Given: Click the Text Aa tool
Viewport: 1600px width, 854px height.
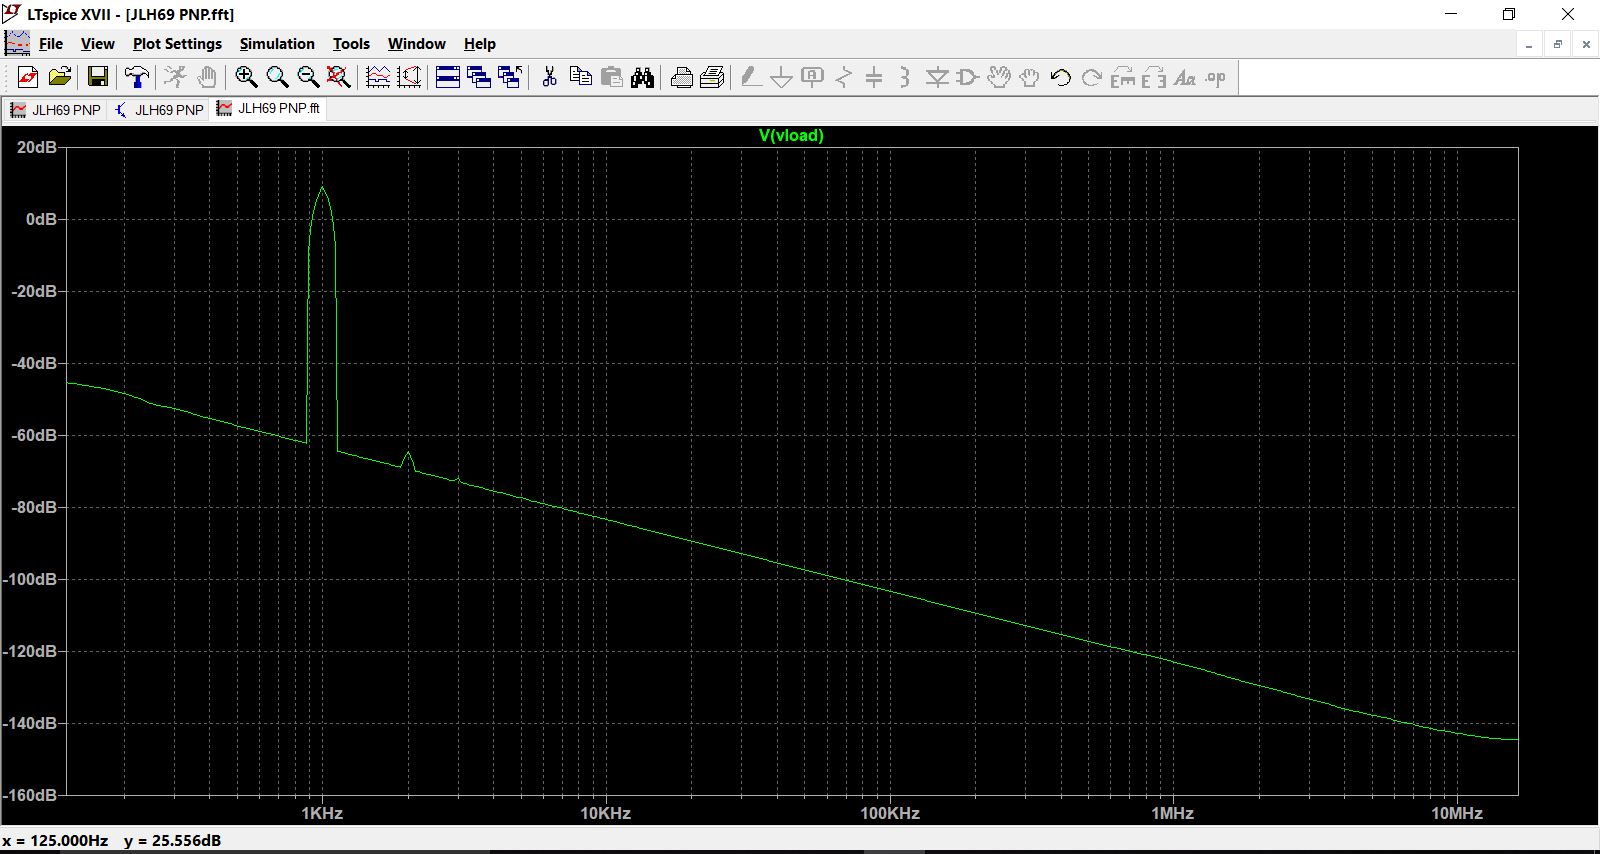Looking at the screenshot, I should coord(1185,77).
